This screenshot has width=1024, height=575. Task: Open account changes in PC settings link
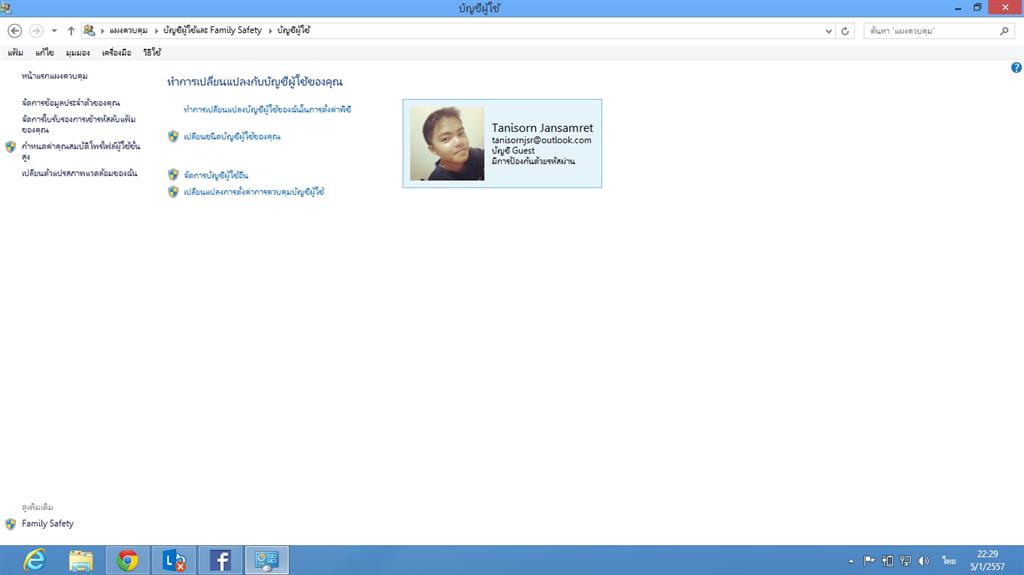tap(267, 109)
